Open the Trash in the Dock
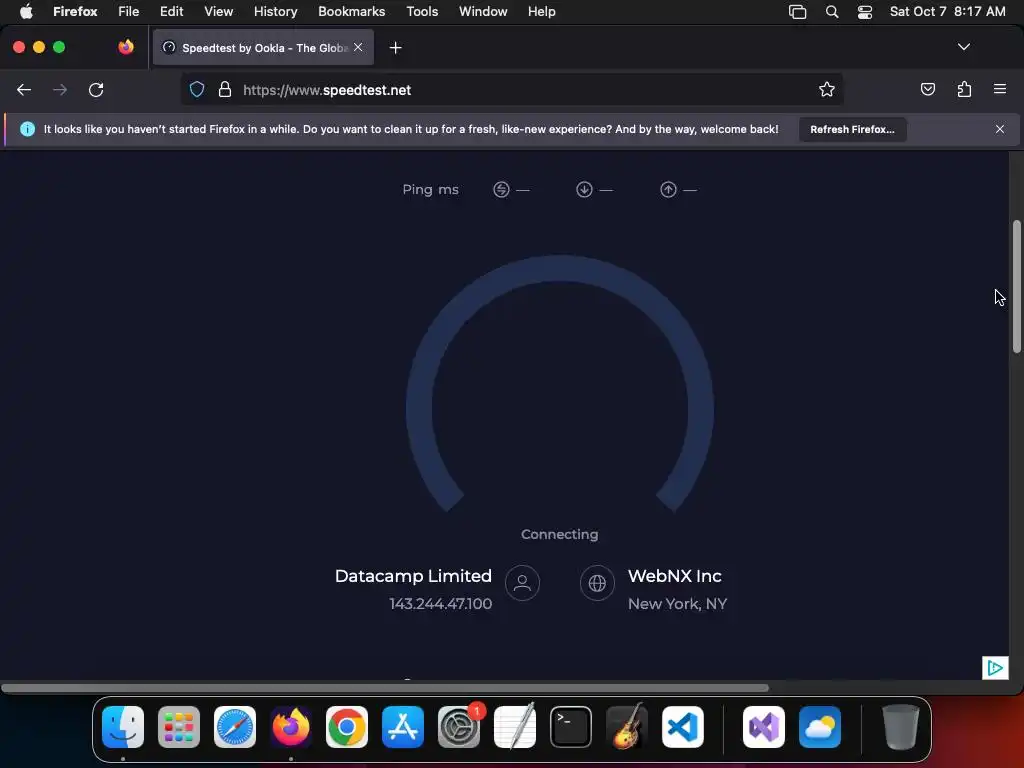The height and width of the screenshot is (768, 1024). click(901, 726)
